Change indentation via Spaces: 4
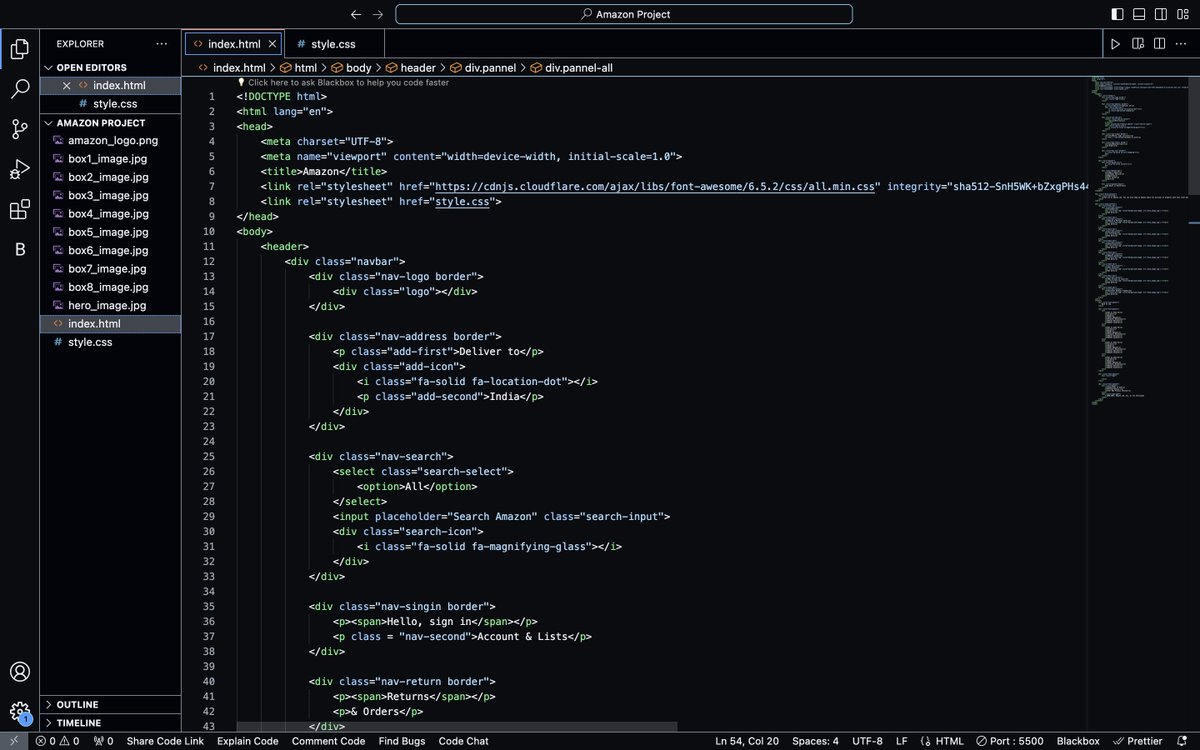Screen dimensions: 1200x750 [x=815, y=741]
